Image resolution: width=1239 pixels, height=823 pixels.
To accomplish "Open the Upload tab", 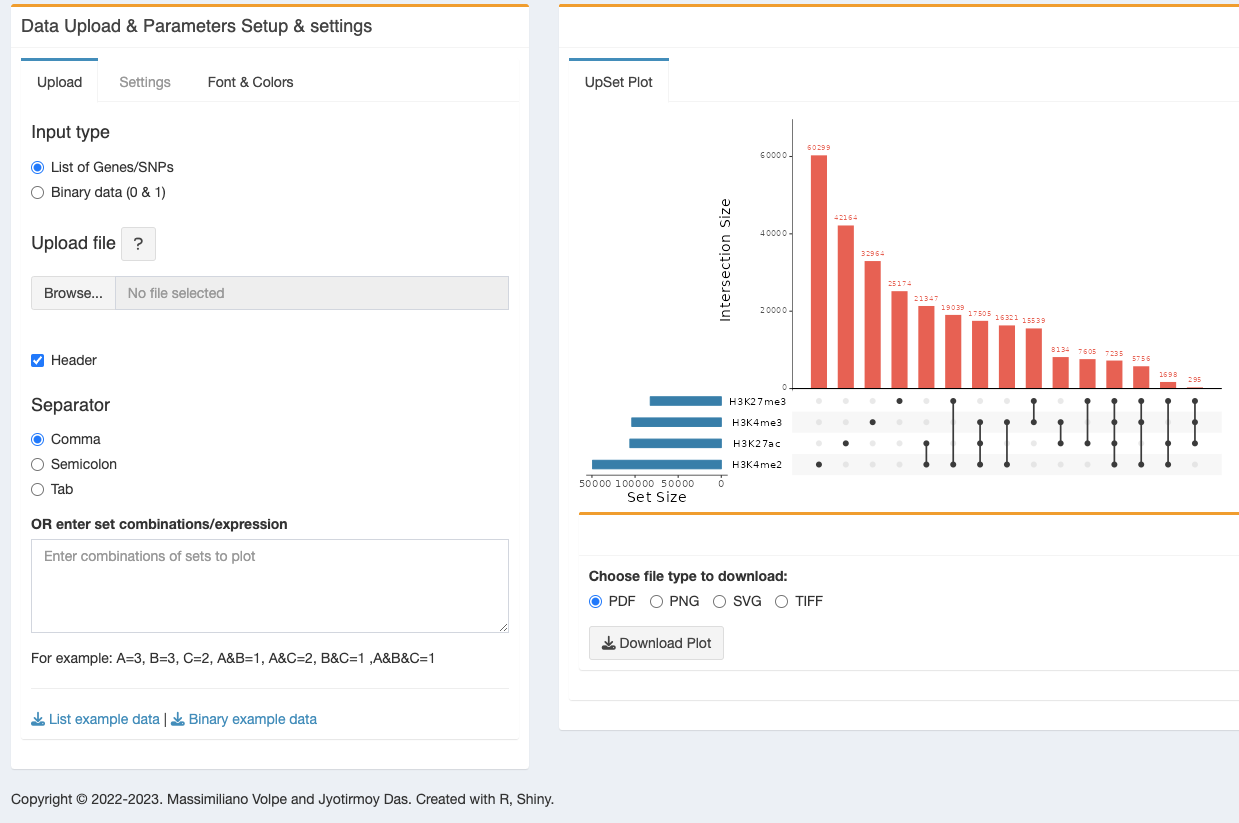I will coord(59,82).
